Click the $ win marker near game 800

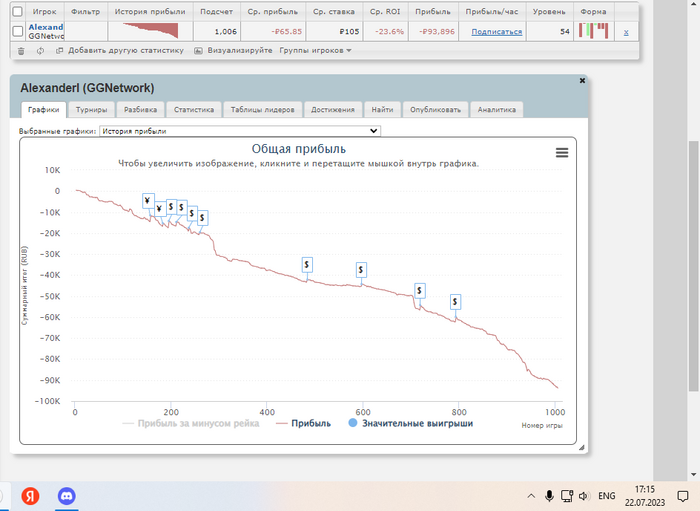point(455,302)
